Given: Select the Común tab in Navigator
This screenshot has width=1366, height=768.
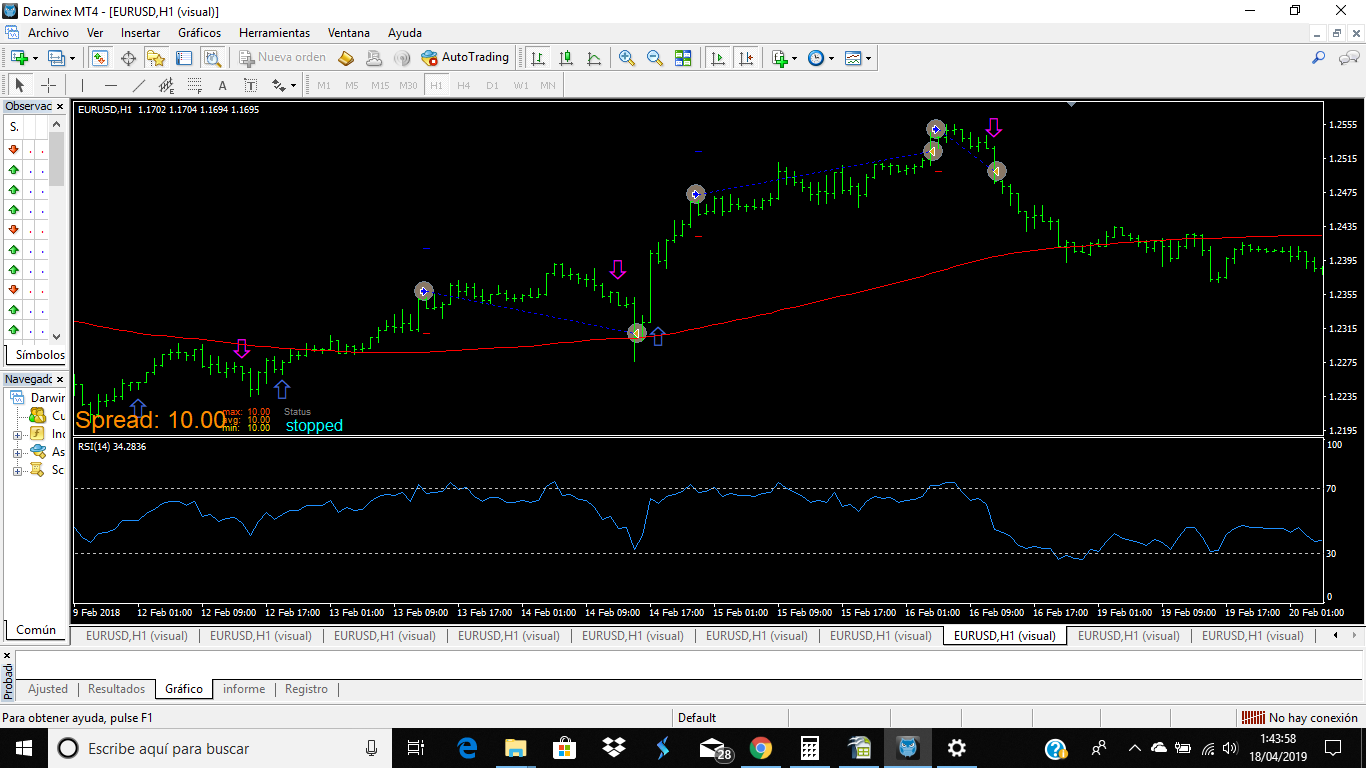Looking at the screenshot, I should point(36,630).
